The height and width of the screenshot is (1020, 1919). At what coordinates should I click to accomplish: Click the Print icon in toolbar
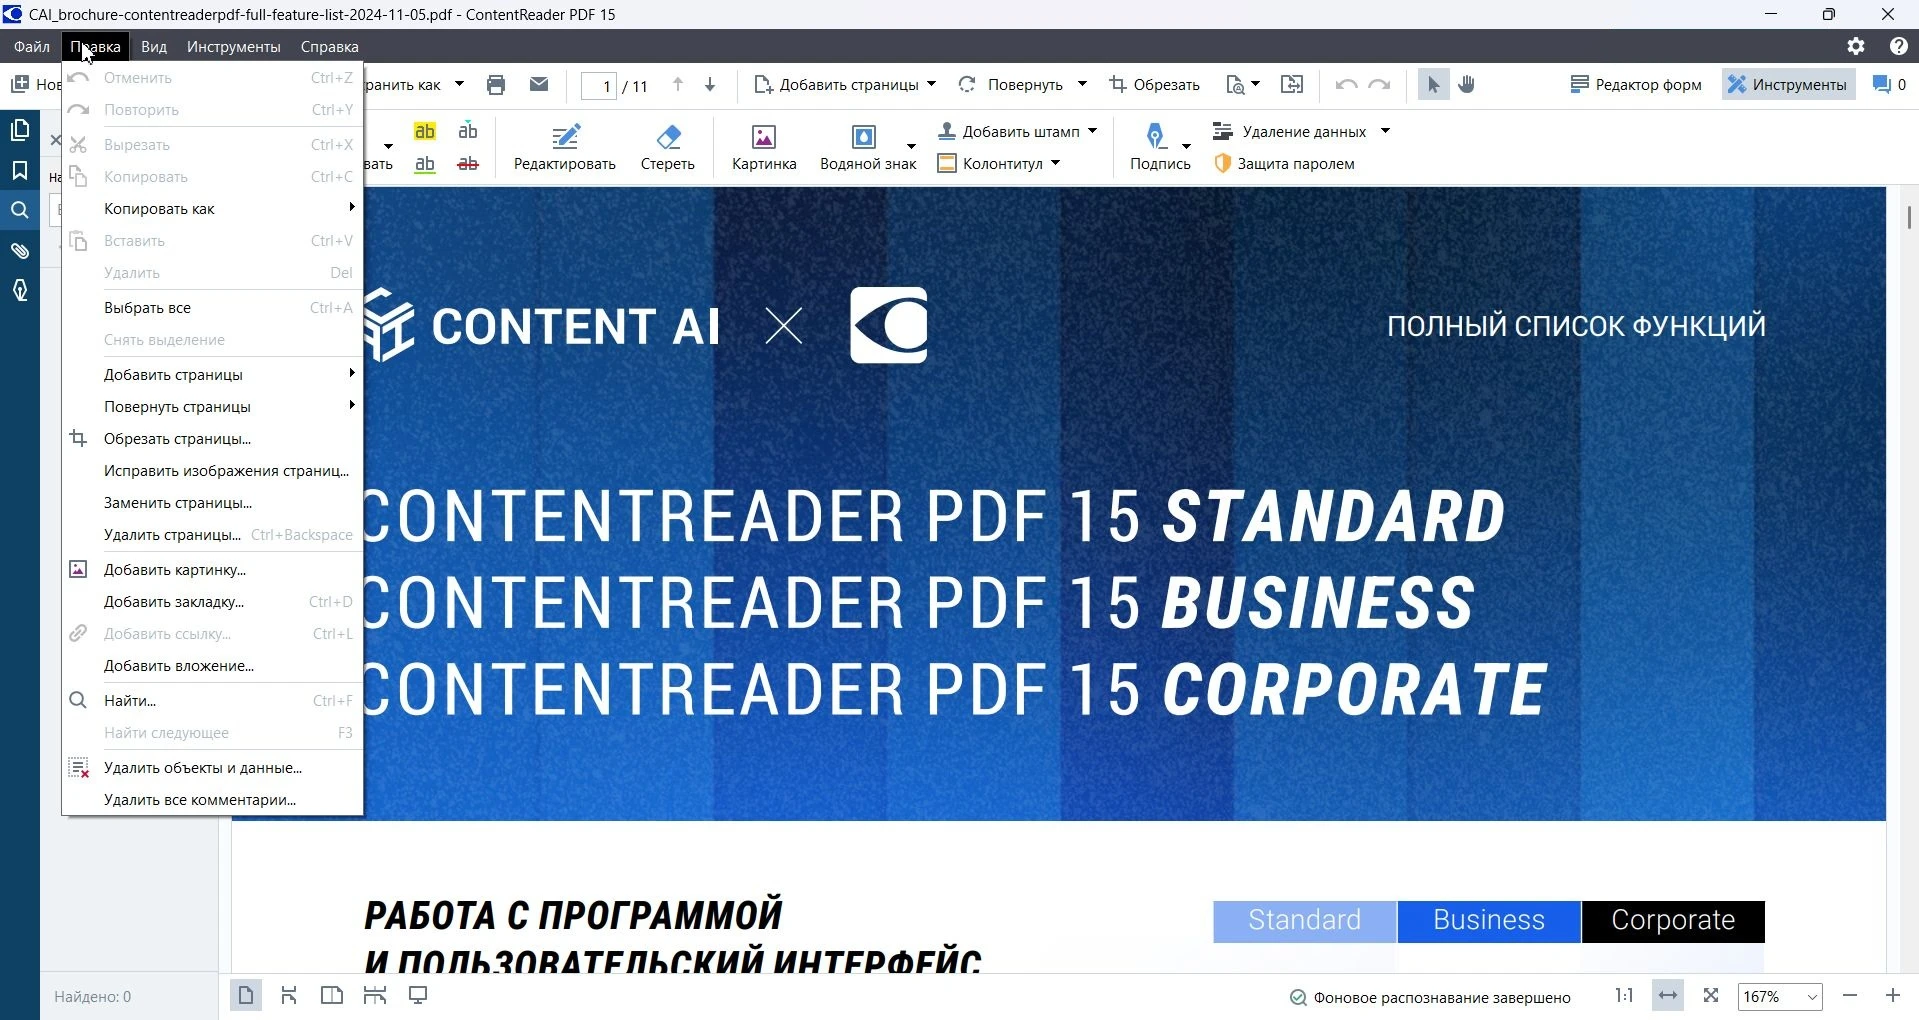click(496, 85)
